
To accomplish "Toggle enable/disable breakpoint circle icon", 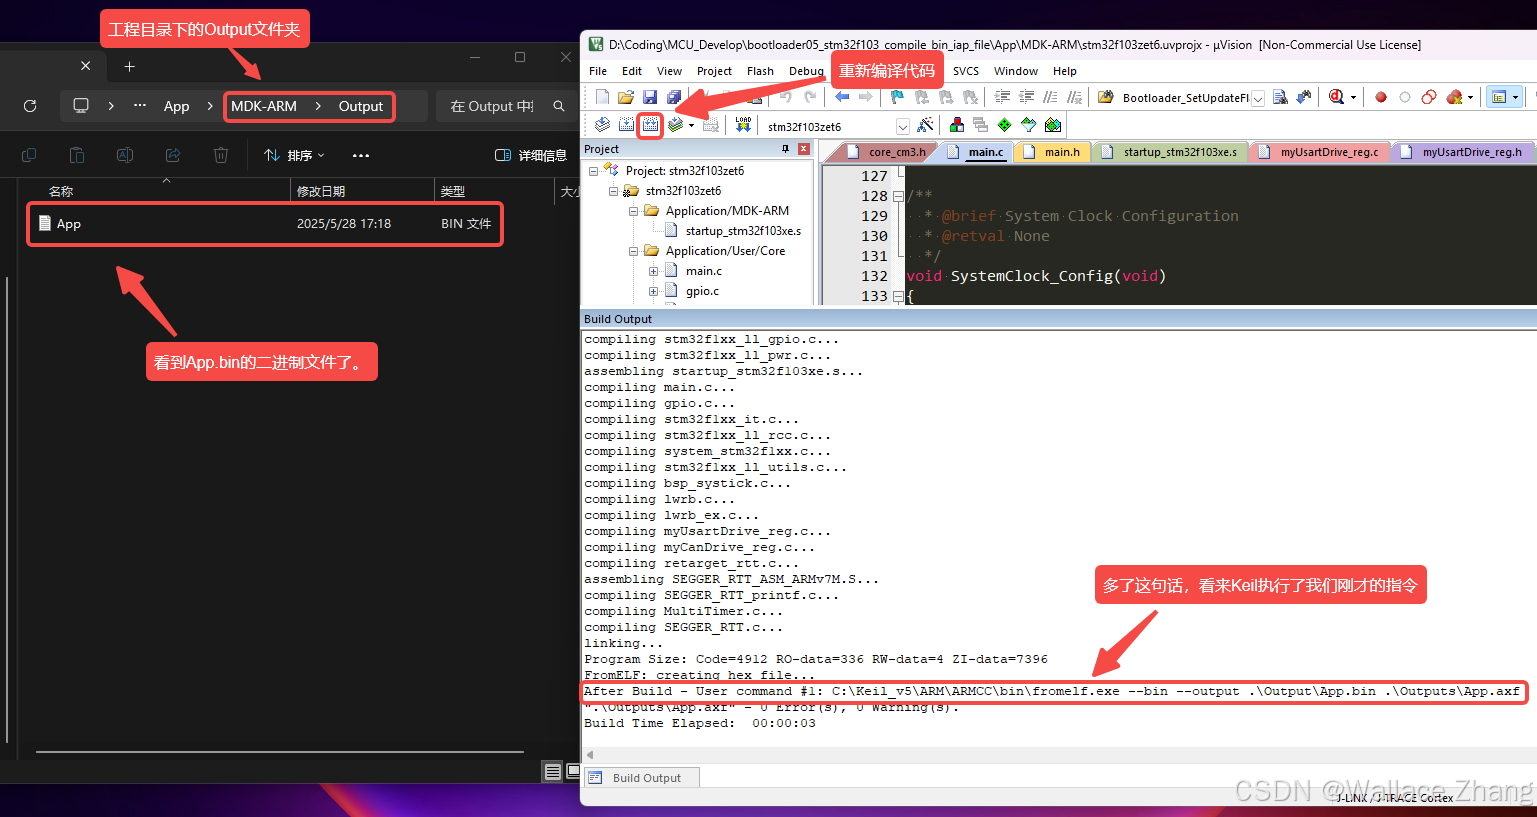I will pyautogui.click(x=1405, y=97).
